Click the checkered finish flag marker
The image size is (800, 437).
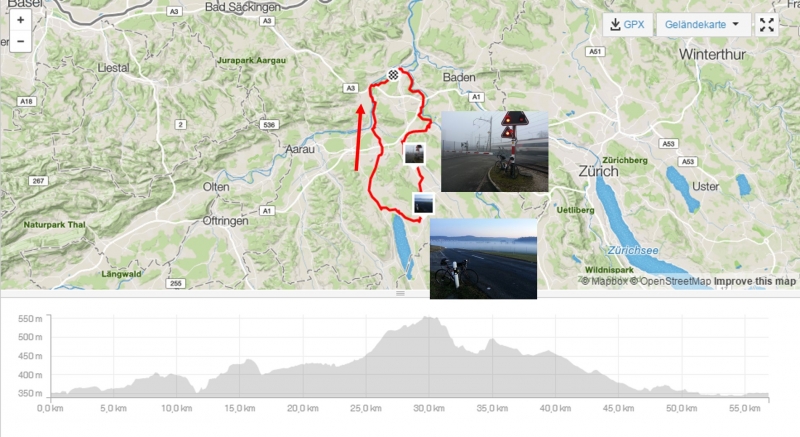point(393,75)
